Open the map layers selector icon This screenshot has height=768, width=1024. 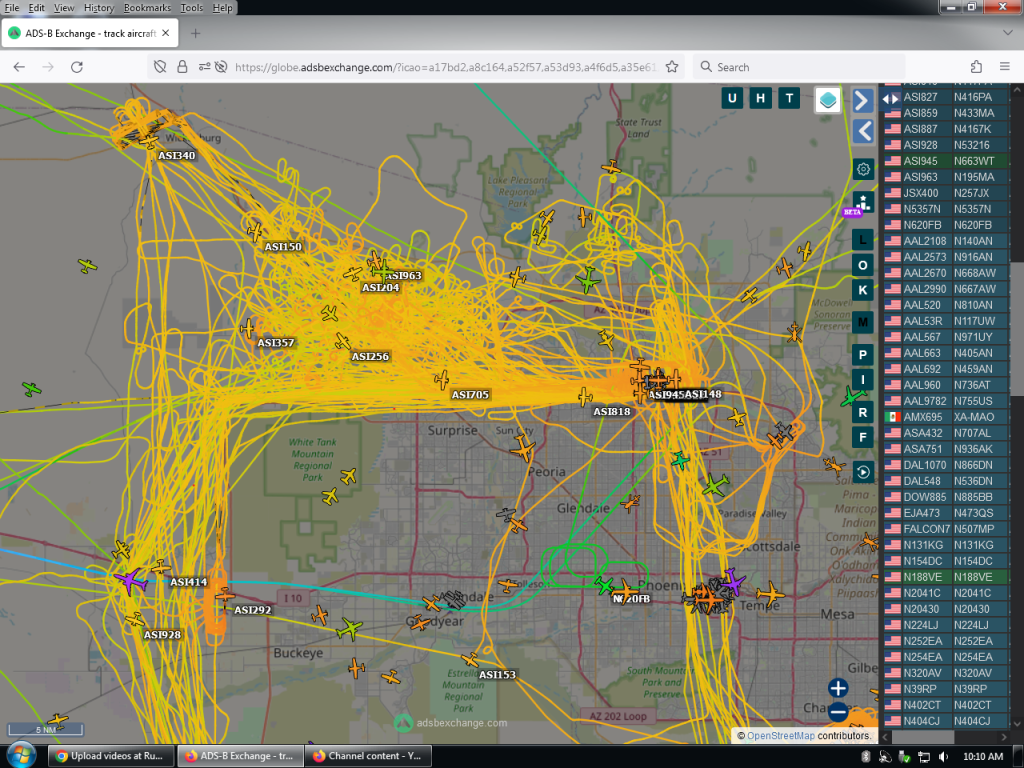827,100
